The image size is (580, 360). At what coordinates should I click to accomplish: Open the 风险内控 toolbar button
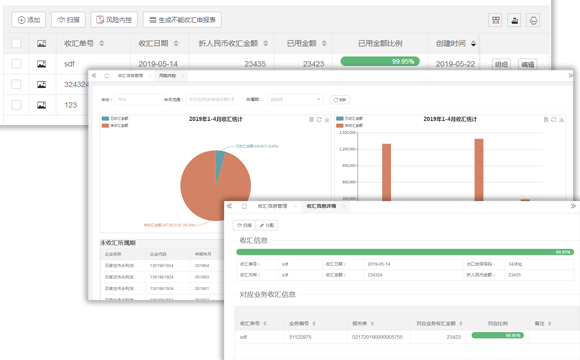(114, 20)
